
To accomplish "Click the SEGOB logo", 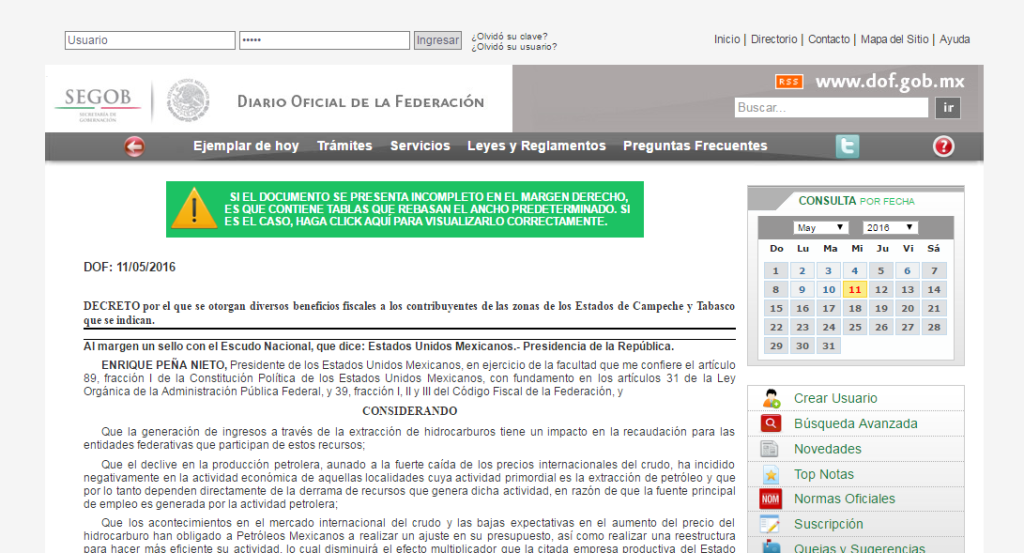I will pyautogui.click(x=98, y=101).
